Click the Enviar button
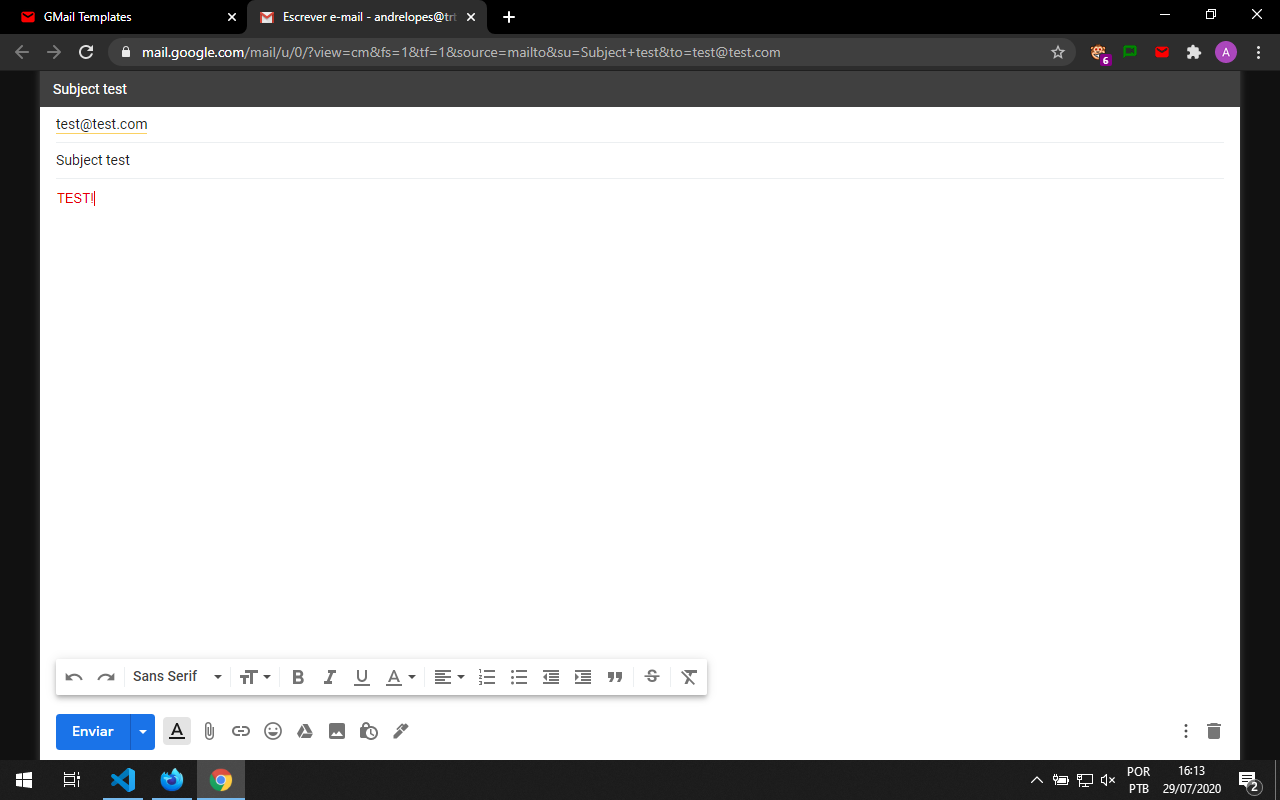The height and width of the screenshot is (800, 1280). tap(90, 731)
